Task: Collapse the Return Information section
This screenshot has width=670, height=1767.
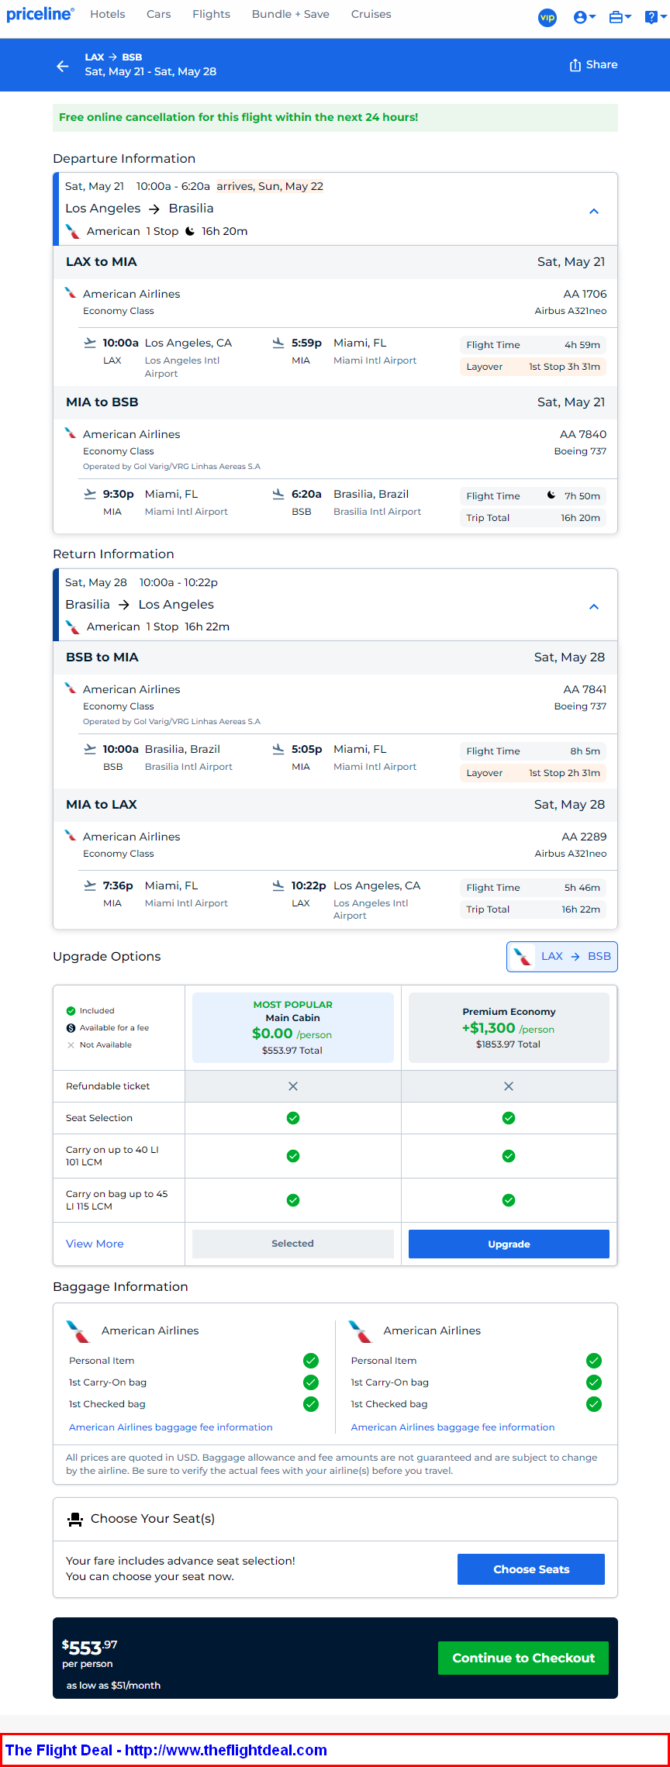Action: 594,607
